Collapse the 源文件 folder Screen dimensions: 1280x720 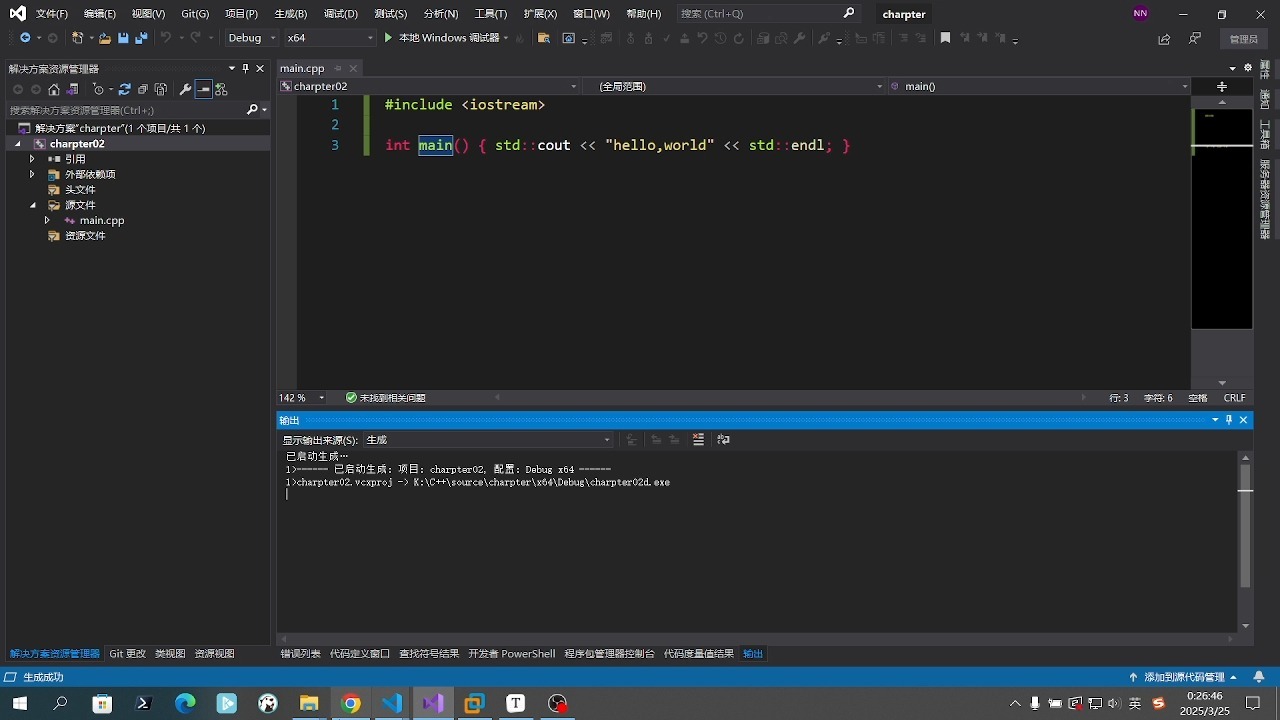pos(32,205)
